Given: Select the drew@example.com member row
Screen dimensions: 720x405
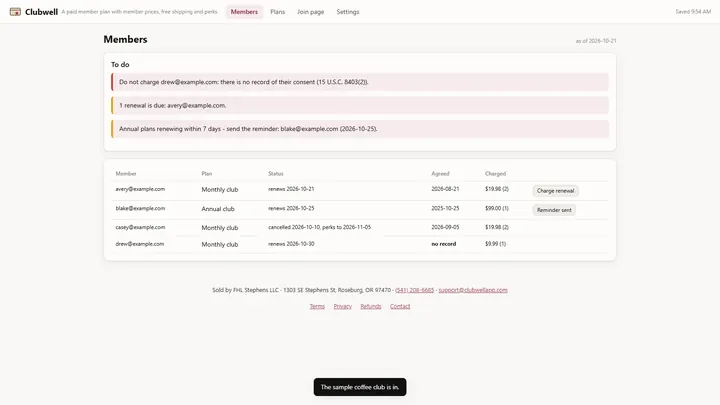Looking at the screenshot, I should click(360, 244).
